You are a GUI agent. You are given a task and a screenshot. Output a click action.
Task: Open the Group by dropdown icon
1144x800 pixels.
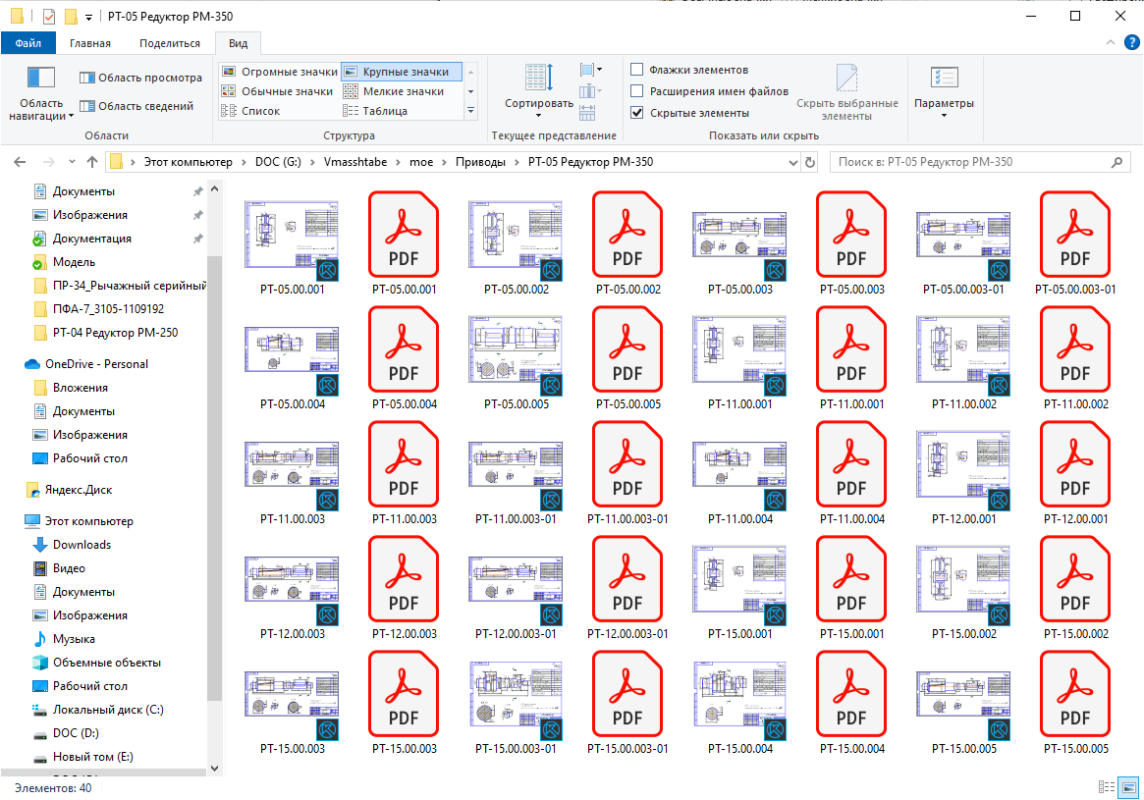coord(590,70)
